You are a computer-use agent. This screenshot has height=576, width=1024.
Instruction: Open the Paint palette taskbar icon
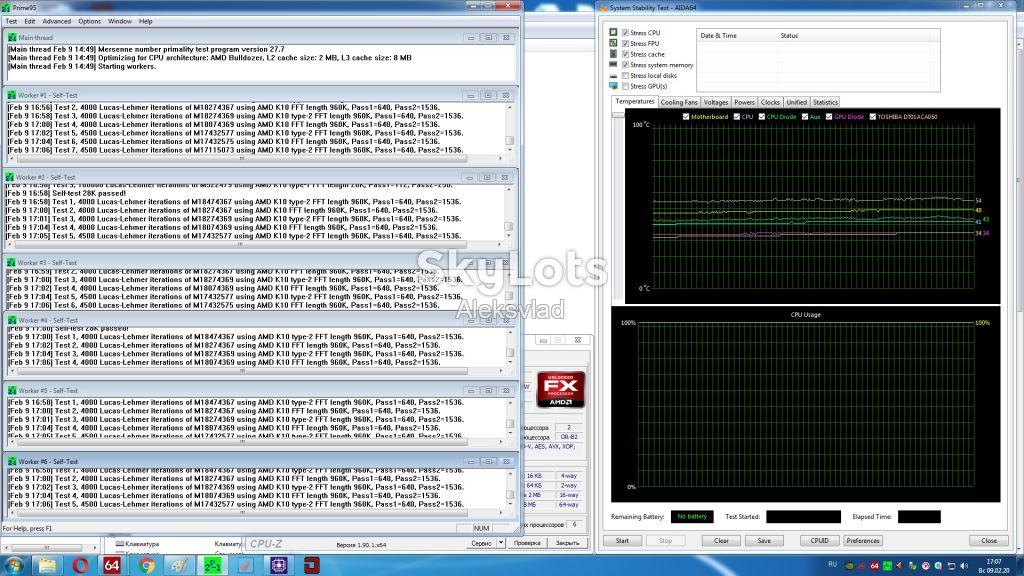coord(179,566)
